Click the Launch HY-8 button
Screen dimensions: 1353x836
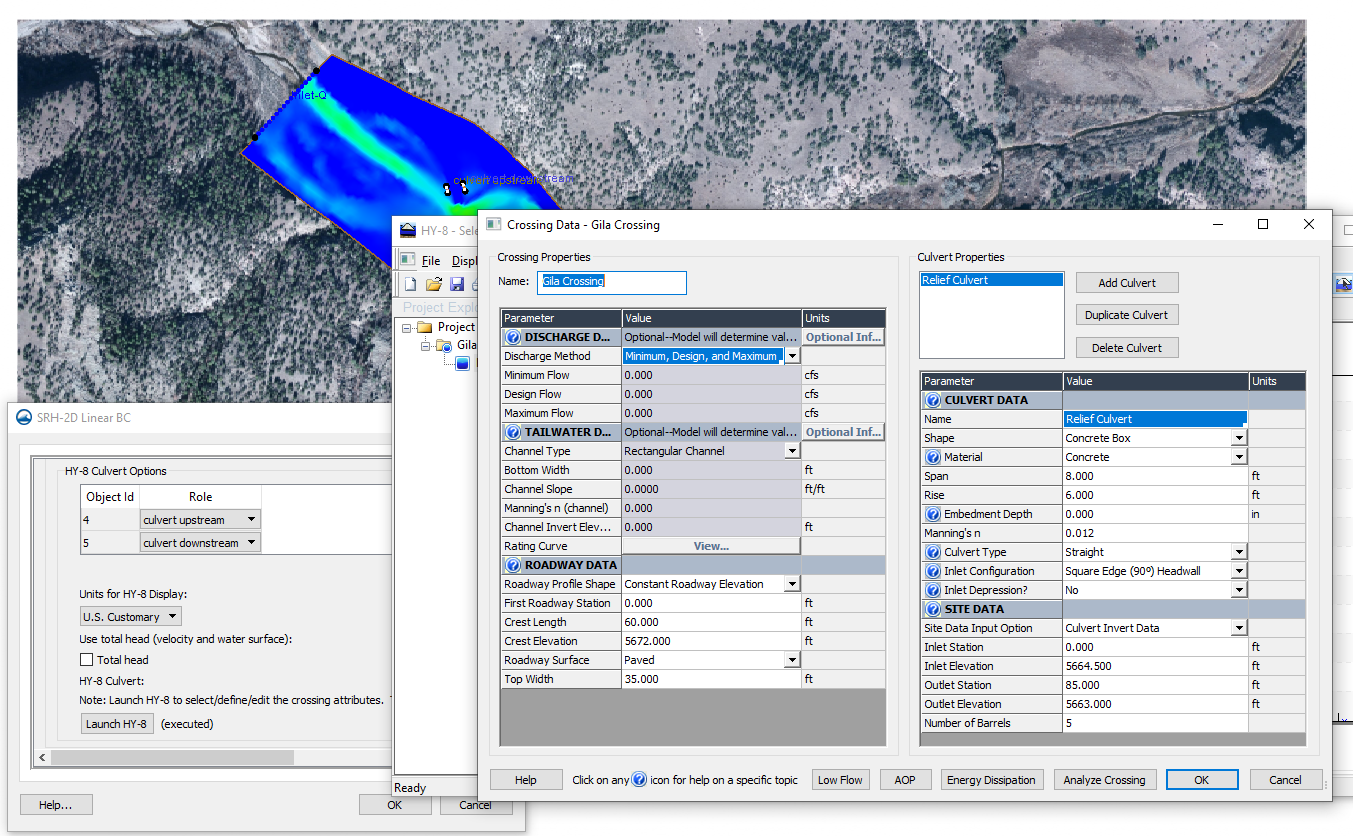117,724
